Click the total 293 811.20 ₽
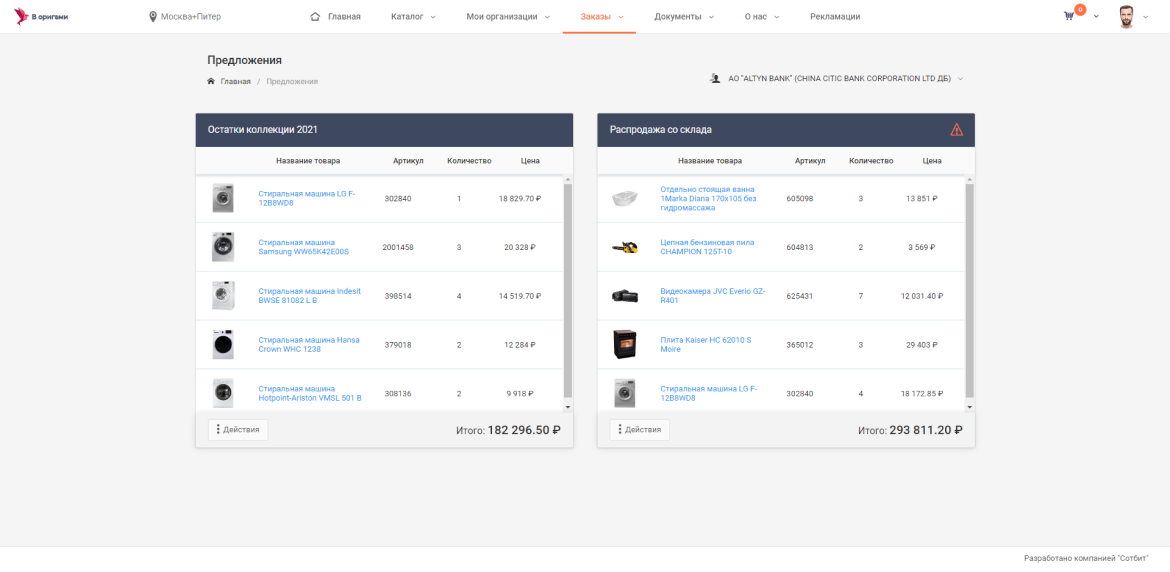This screenshot has height=572, width=1170. click(926, 430)
